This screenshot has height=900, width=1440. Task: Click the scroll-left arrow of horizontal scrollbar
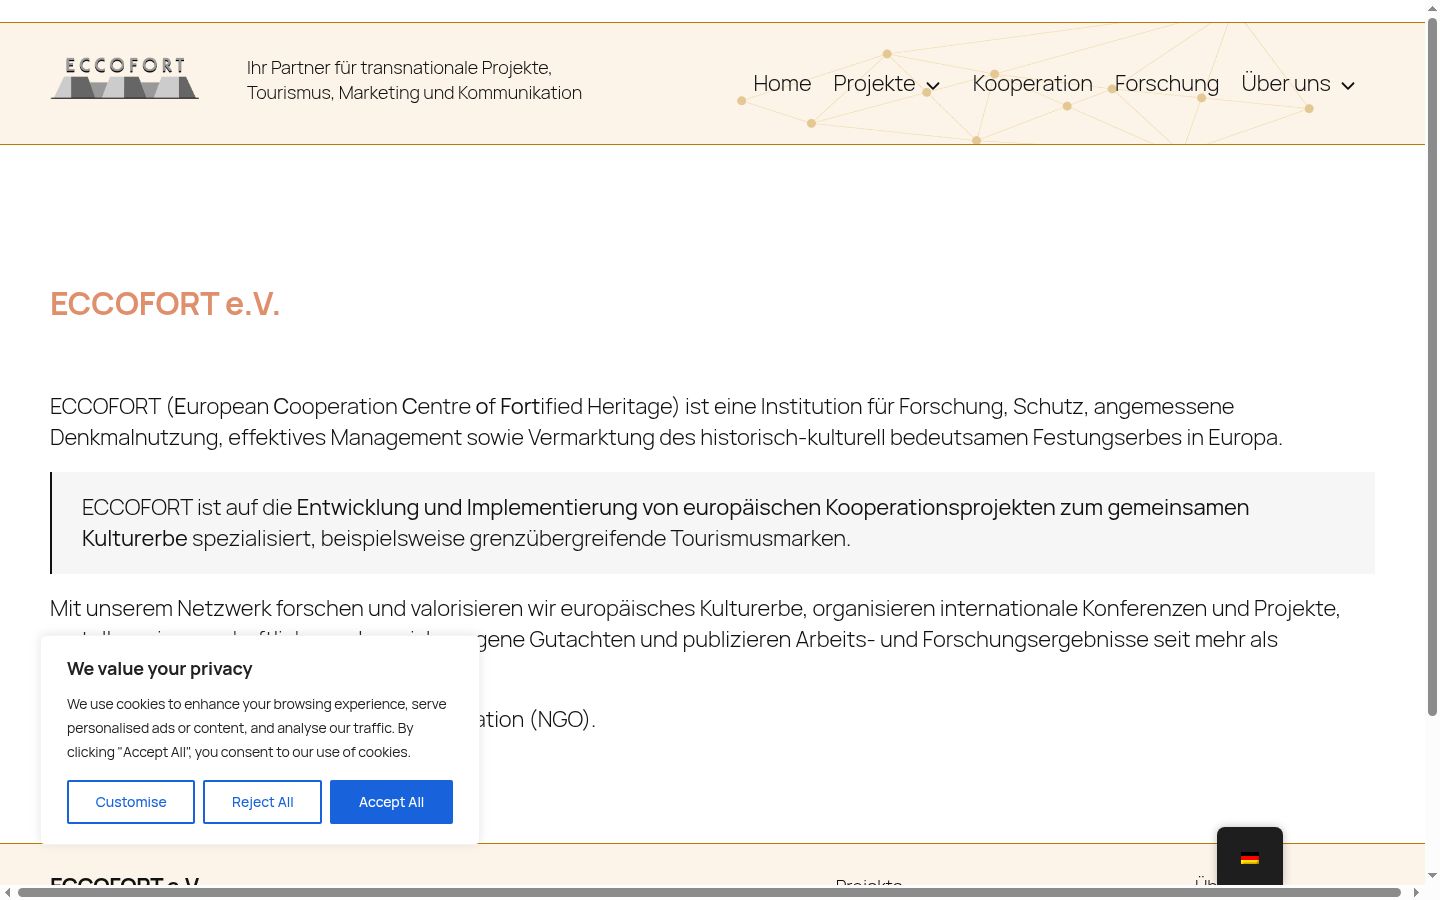pyautogui.click(x=7, y=892)
